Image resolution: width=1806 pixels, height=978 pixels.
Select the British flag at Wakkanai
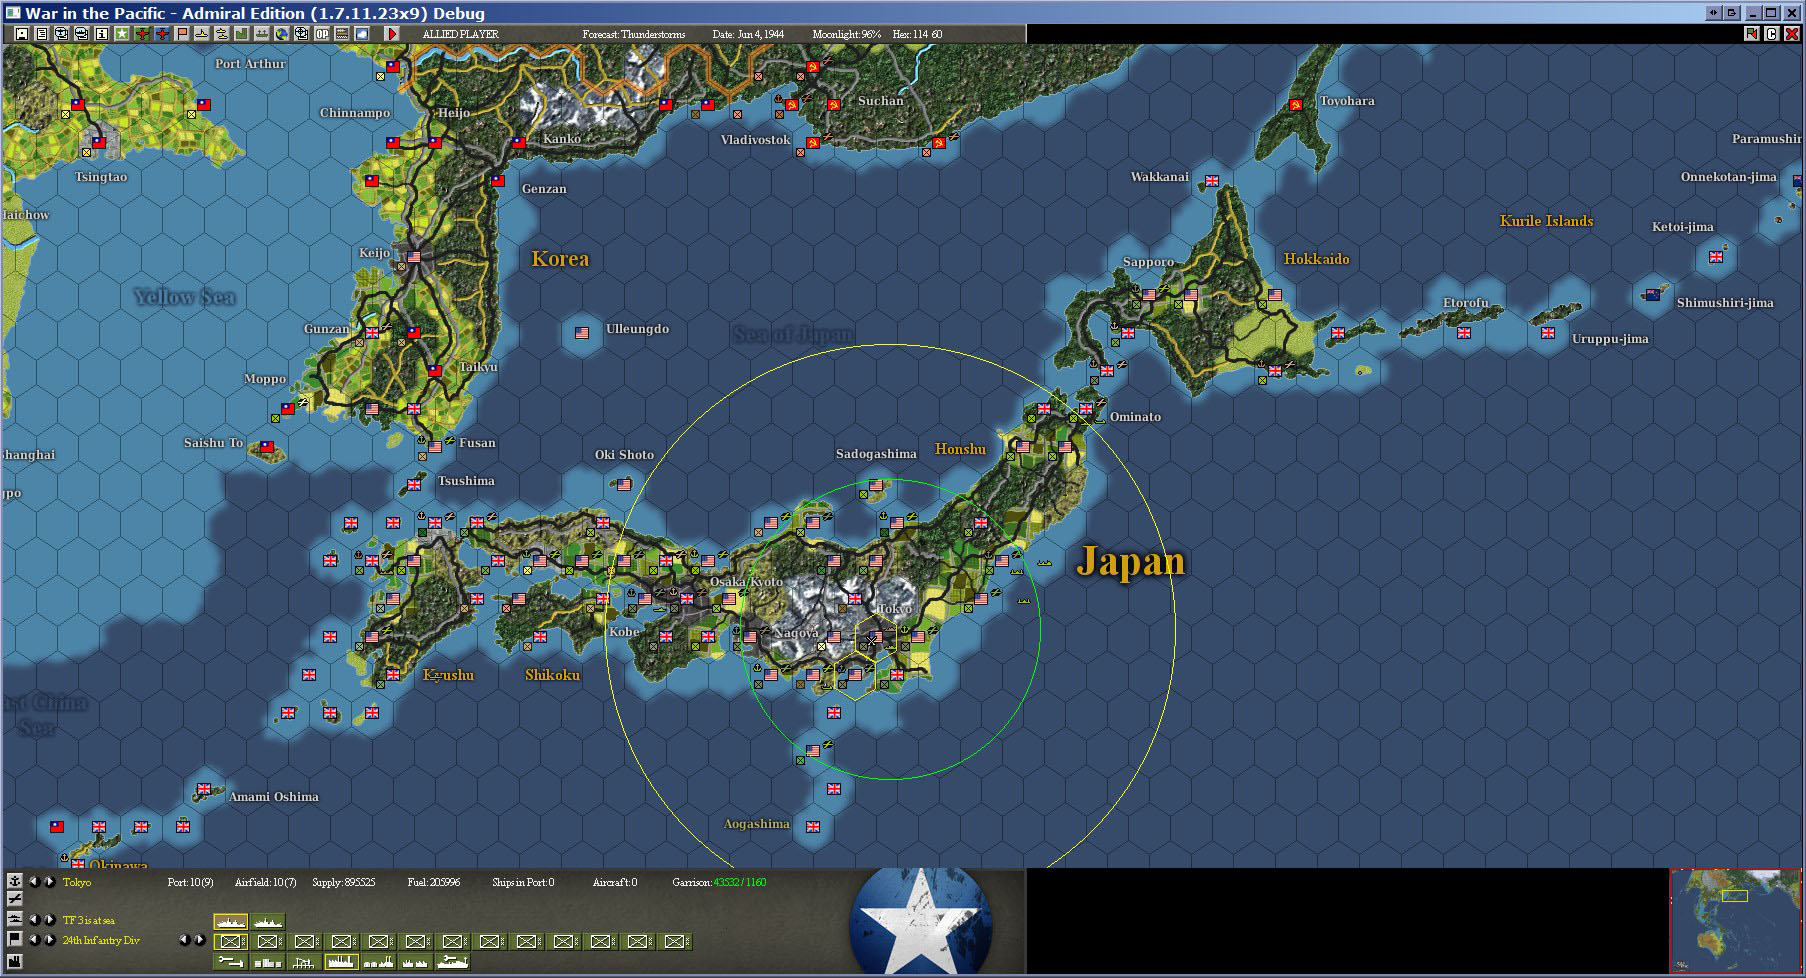coord(1212,181)
